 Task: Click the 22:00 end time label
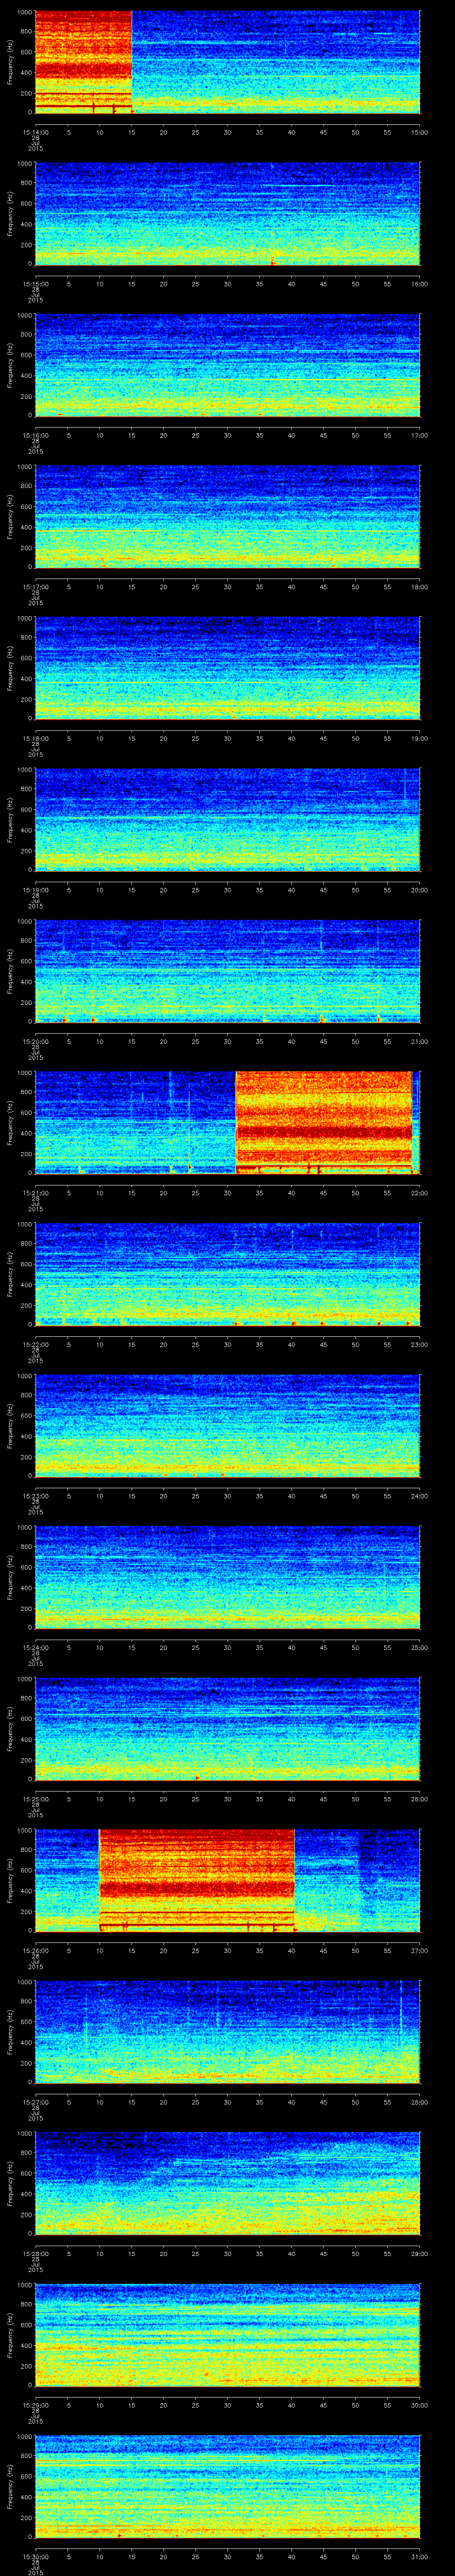[x=419, y=1193]
